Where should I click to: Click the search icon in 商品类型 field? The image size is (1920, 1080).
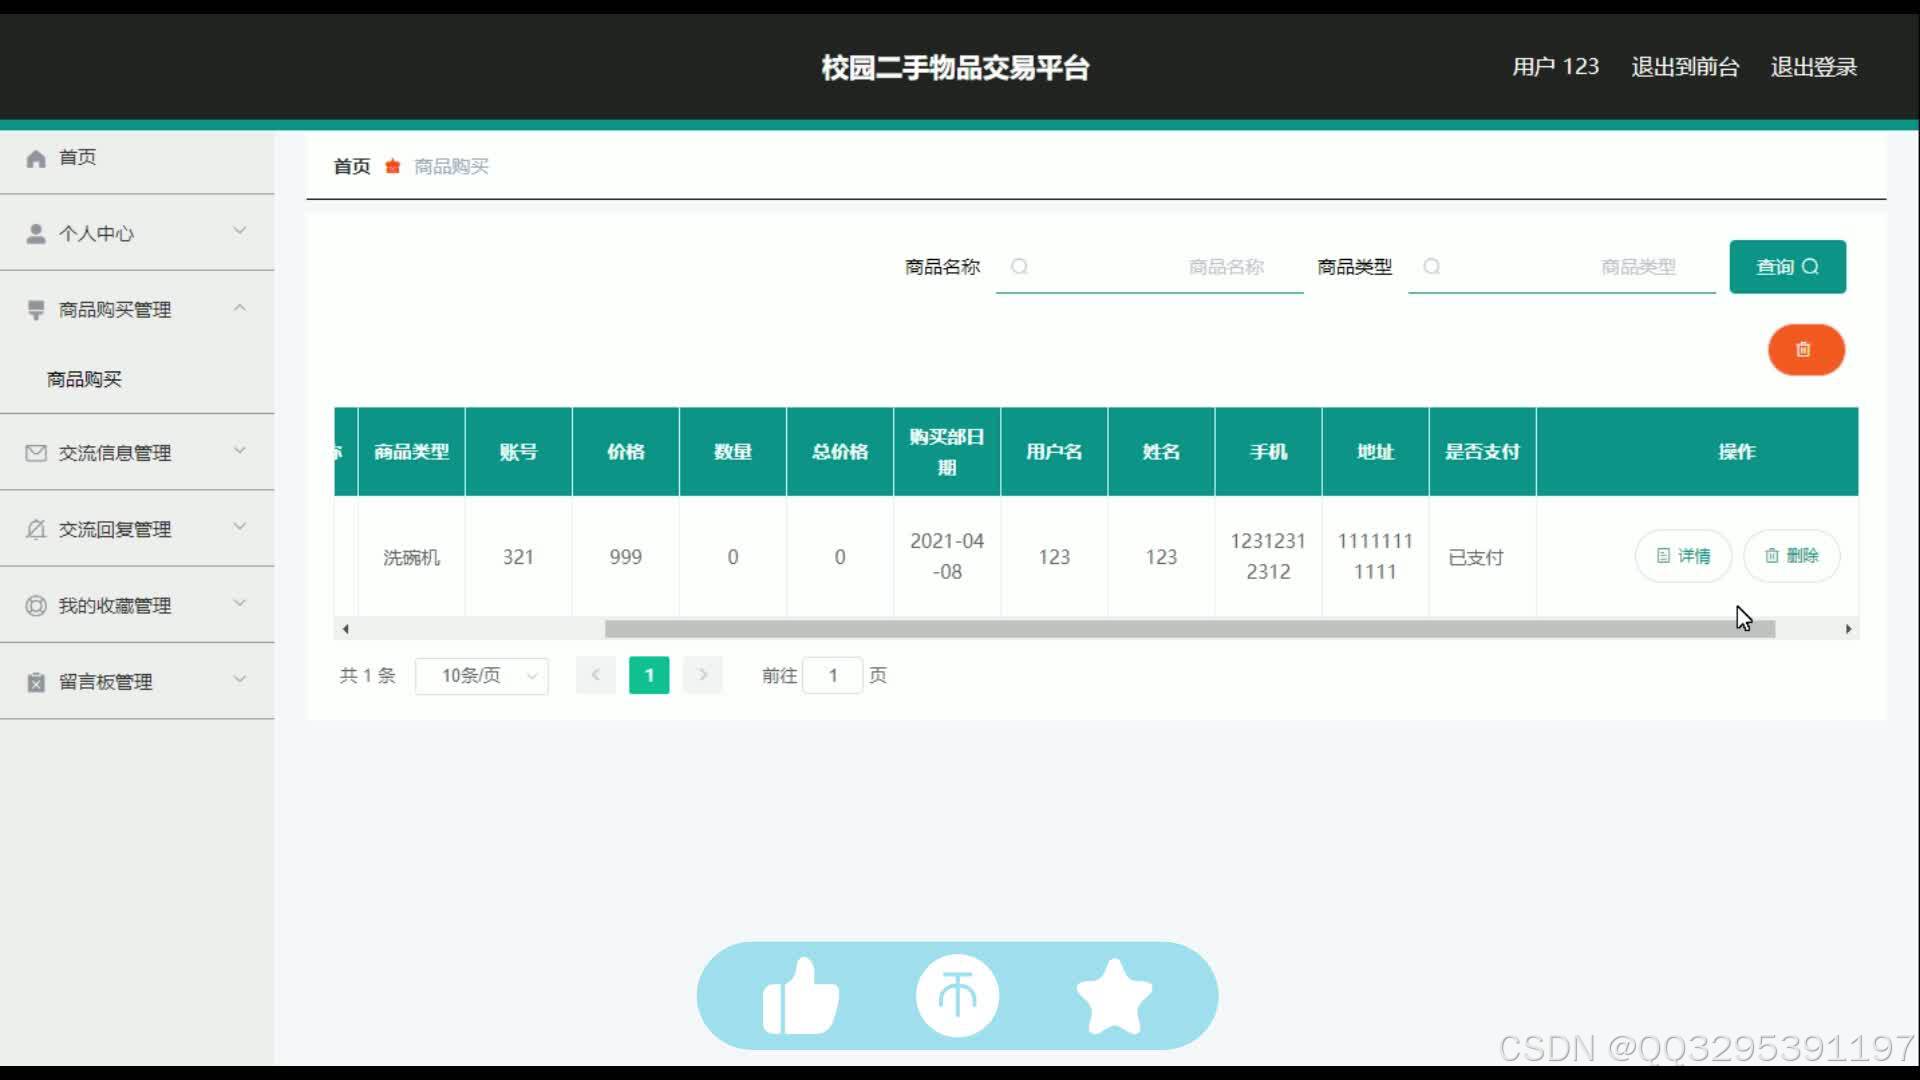[x=1432, y=267]
